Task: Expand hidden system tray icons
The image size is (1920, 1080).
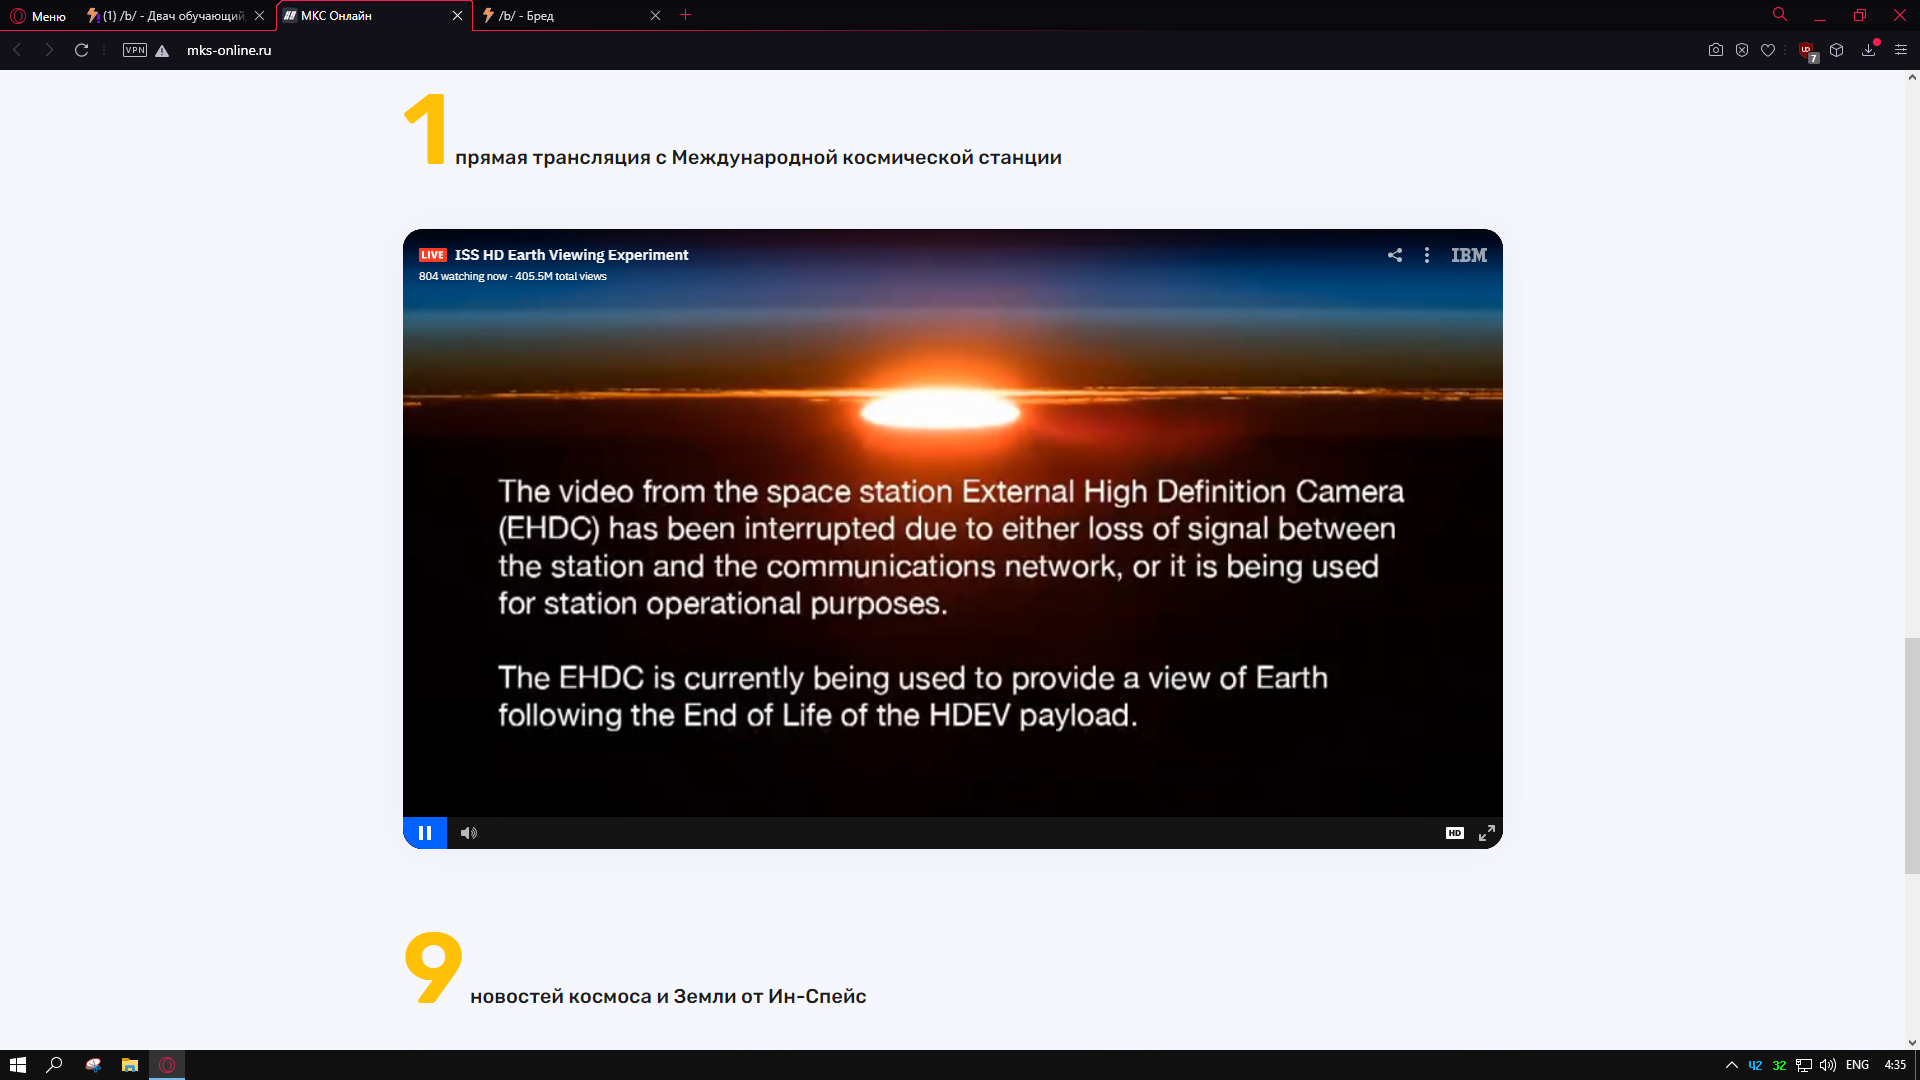Action: coord(1732,1065)
